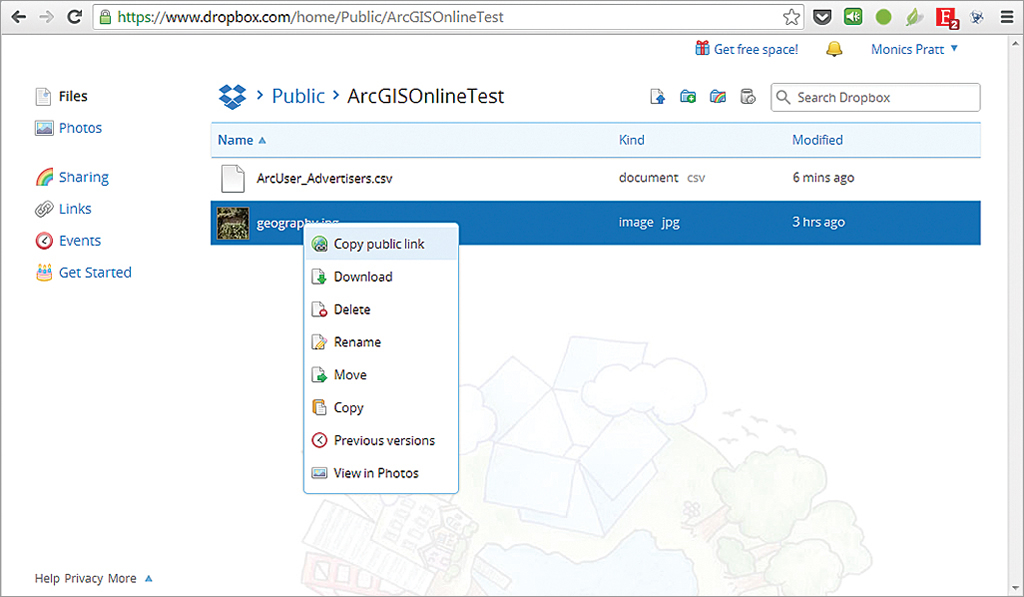Open the Privacy footer link
1024x597 pixels.
click(x=84, y=578)
